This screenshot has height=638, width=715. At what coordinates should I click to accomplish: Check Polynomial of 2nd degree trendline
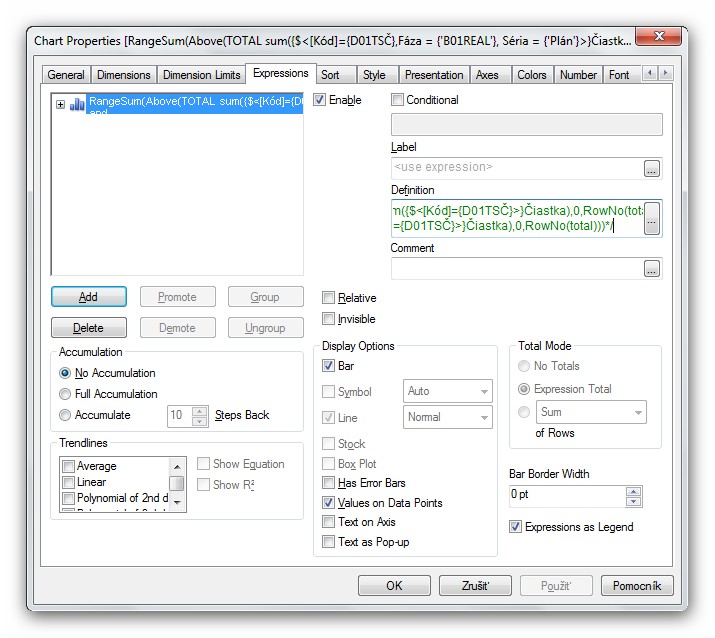pyautogui.click(x=68, y=498)
